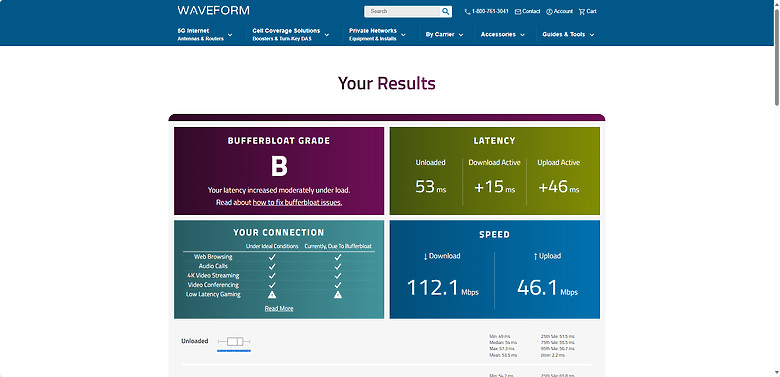
Task: Click the Your Results heading
Action: (x=387, y=83)
